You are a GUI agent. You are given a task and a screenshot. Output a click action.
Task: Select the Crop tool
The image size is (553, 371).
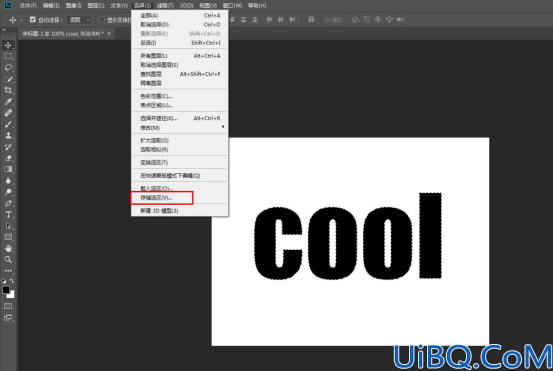[8, 90]
